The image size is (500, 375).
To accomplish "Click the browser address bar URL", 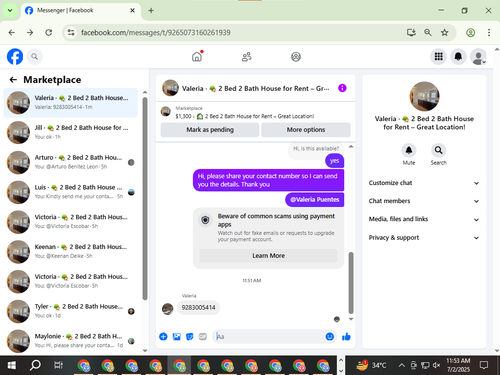I will click(156, 33).
